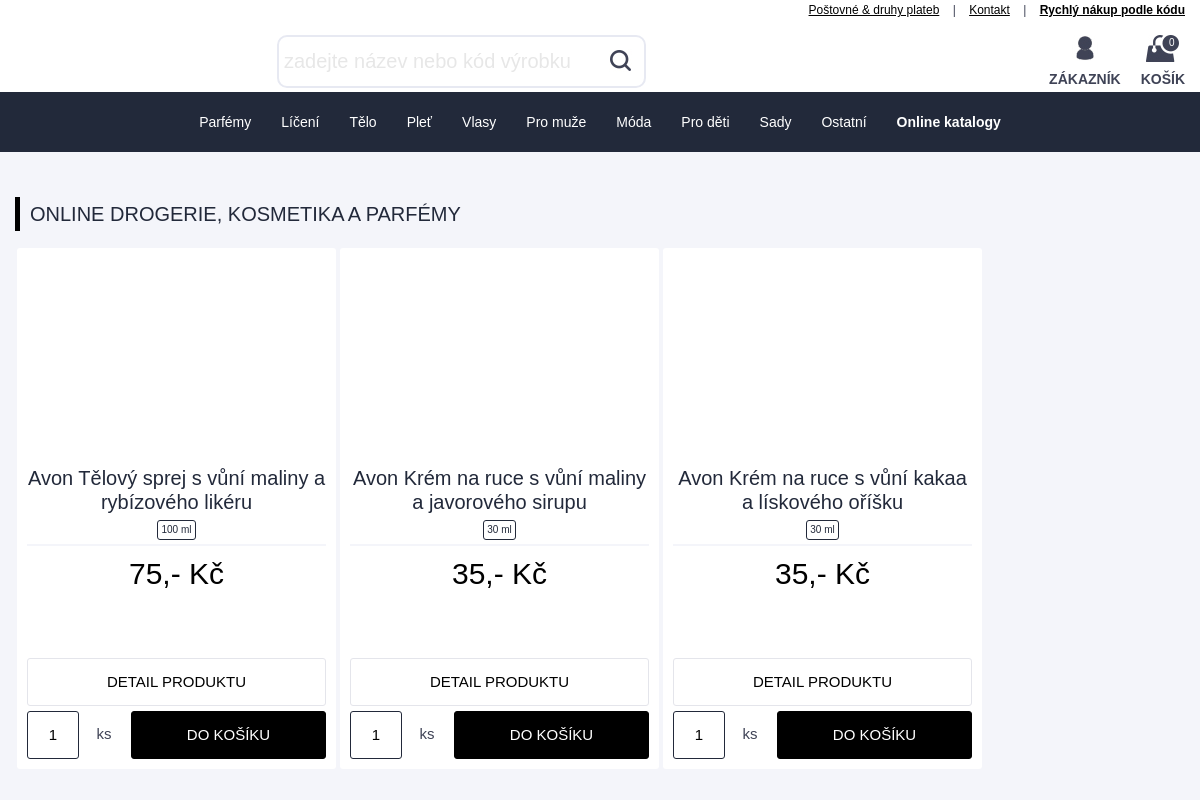This screenshot has width=1200, height=800.
Task: Open the Pro děti menu
Action: (705, 122)
